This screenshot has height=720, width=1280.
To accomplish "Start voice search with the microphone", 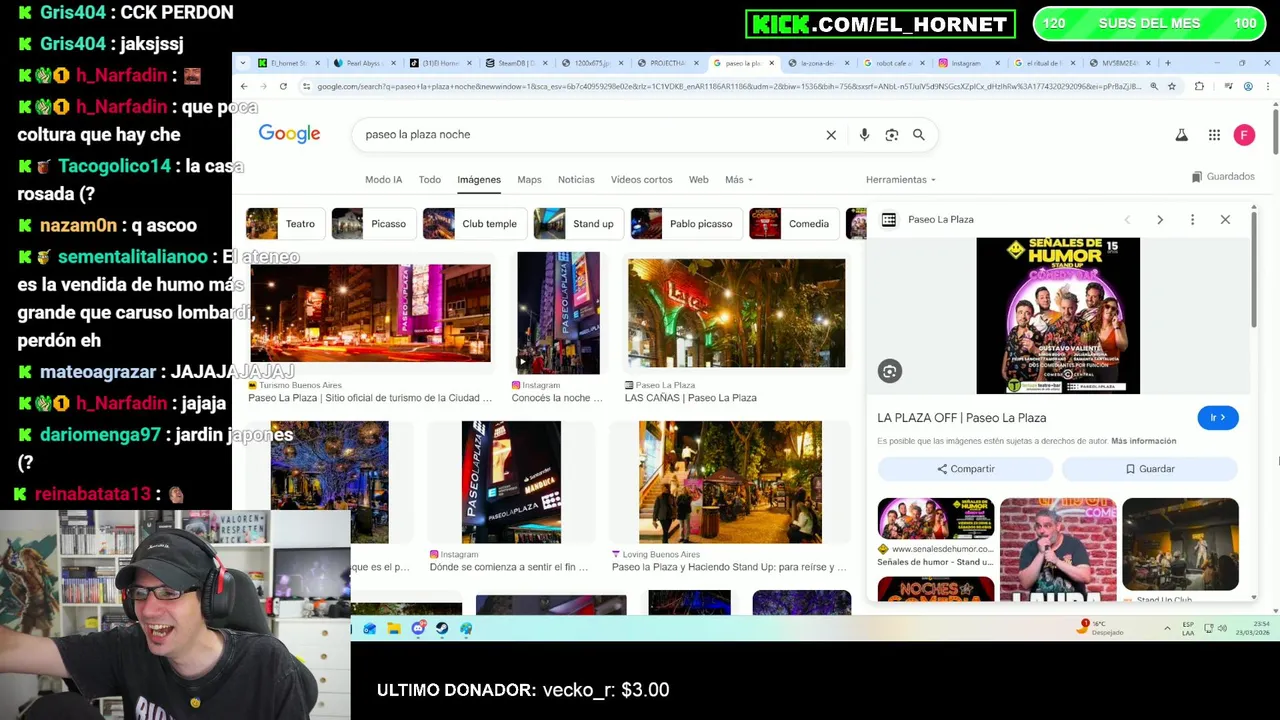I will (864, 135).
